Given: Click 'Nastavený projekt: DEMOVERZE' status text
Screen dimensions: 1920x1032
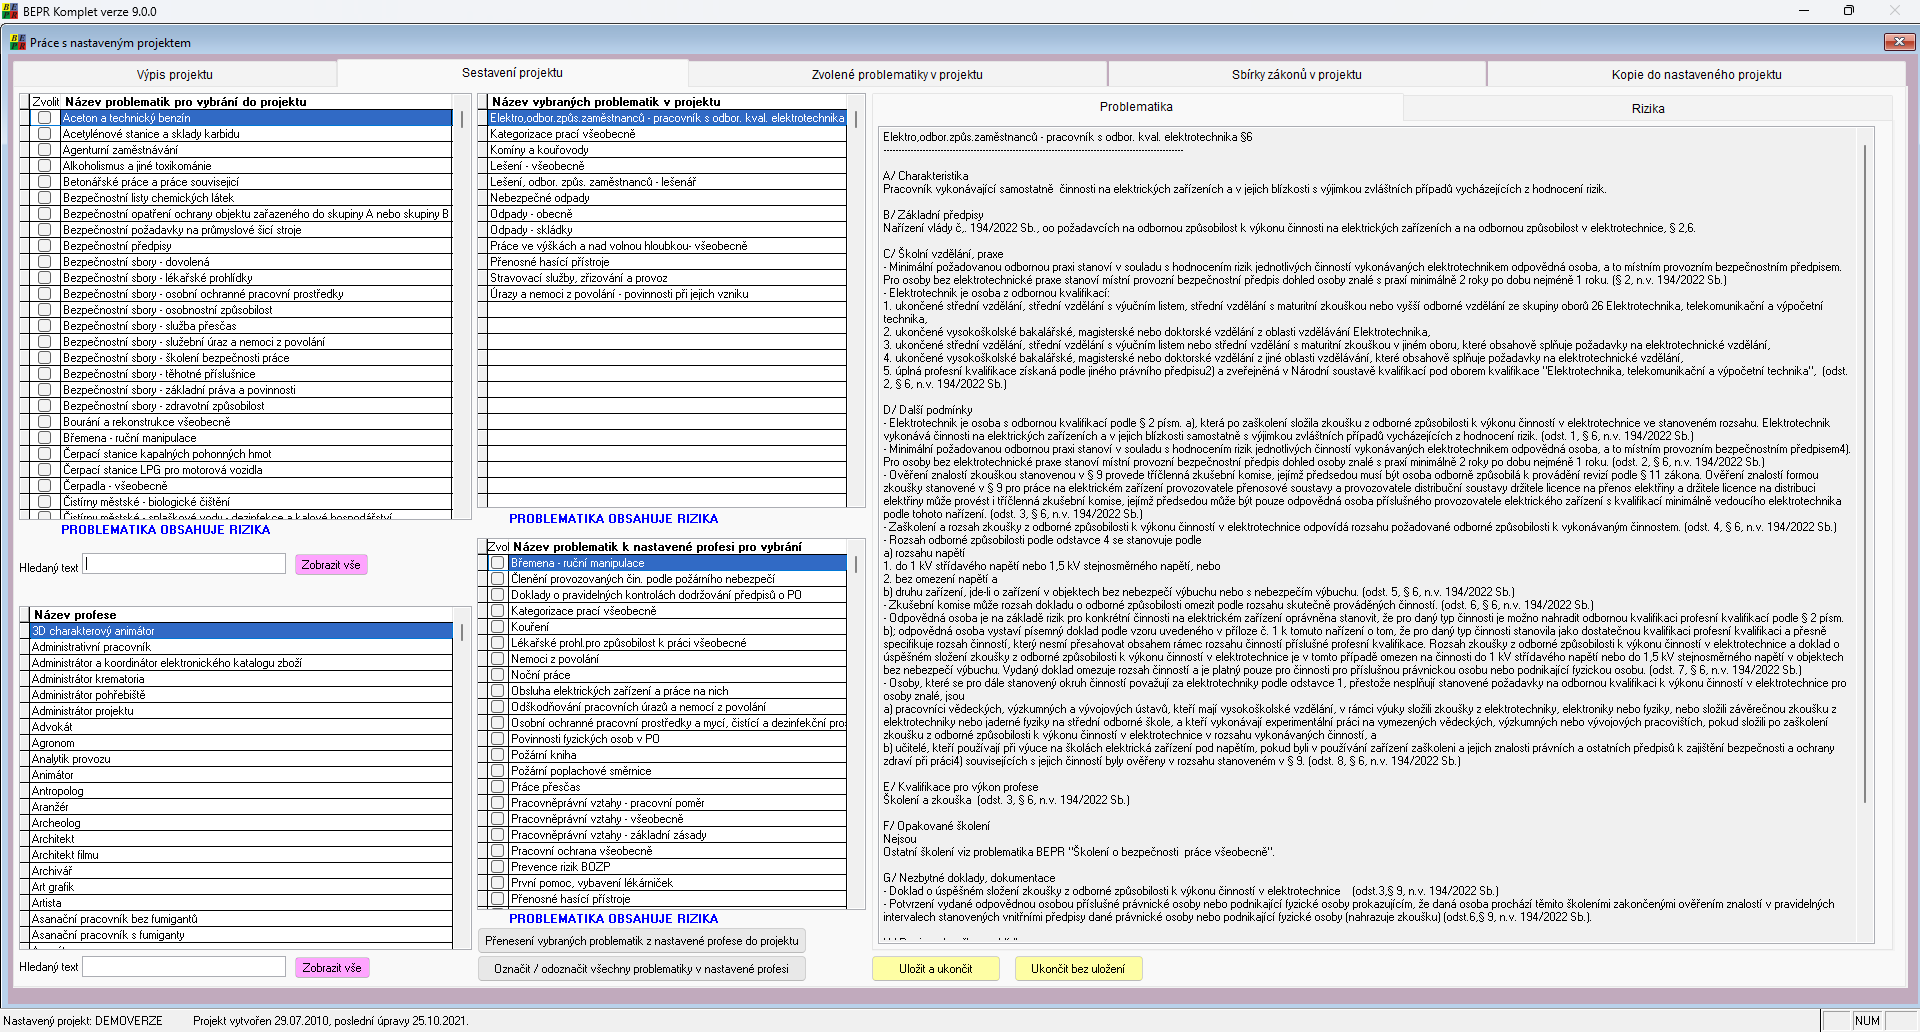Looking at the screenshot, I should pyautogui.click(x=83, y=1021).
